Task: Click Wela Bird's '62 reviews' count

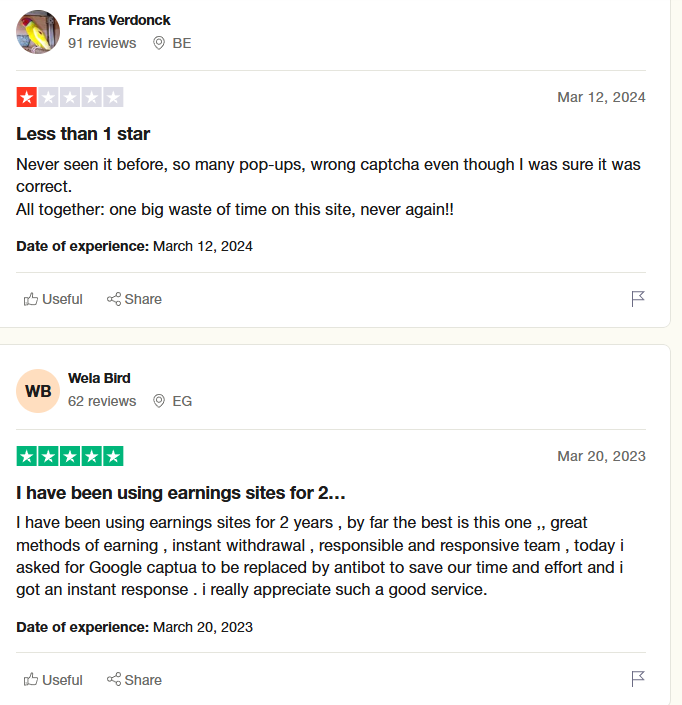Action: click(102, 401)
